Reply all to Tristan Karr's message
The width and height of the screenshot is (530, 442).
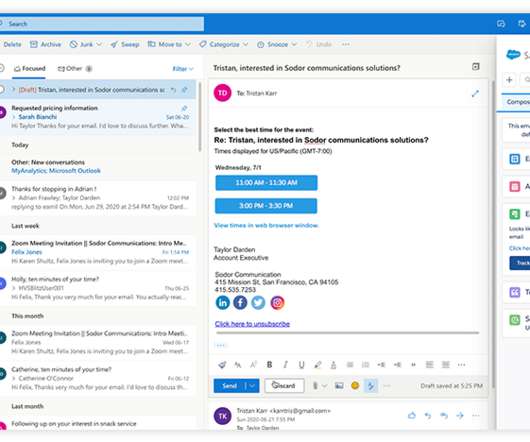point(444,415)
